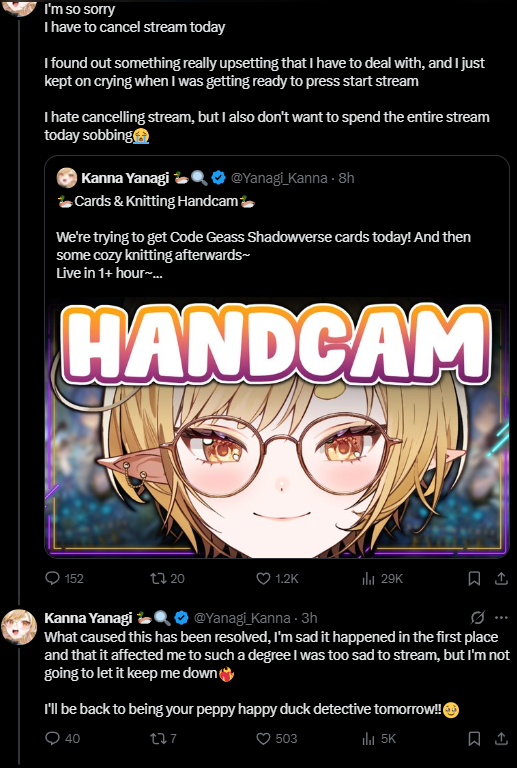
Task: Like the post with 1.2K likes
Action: point(277,578)
